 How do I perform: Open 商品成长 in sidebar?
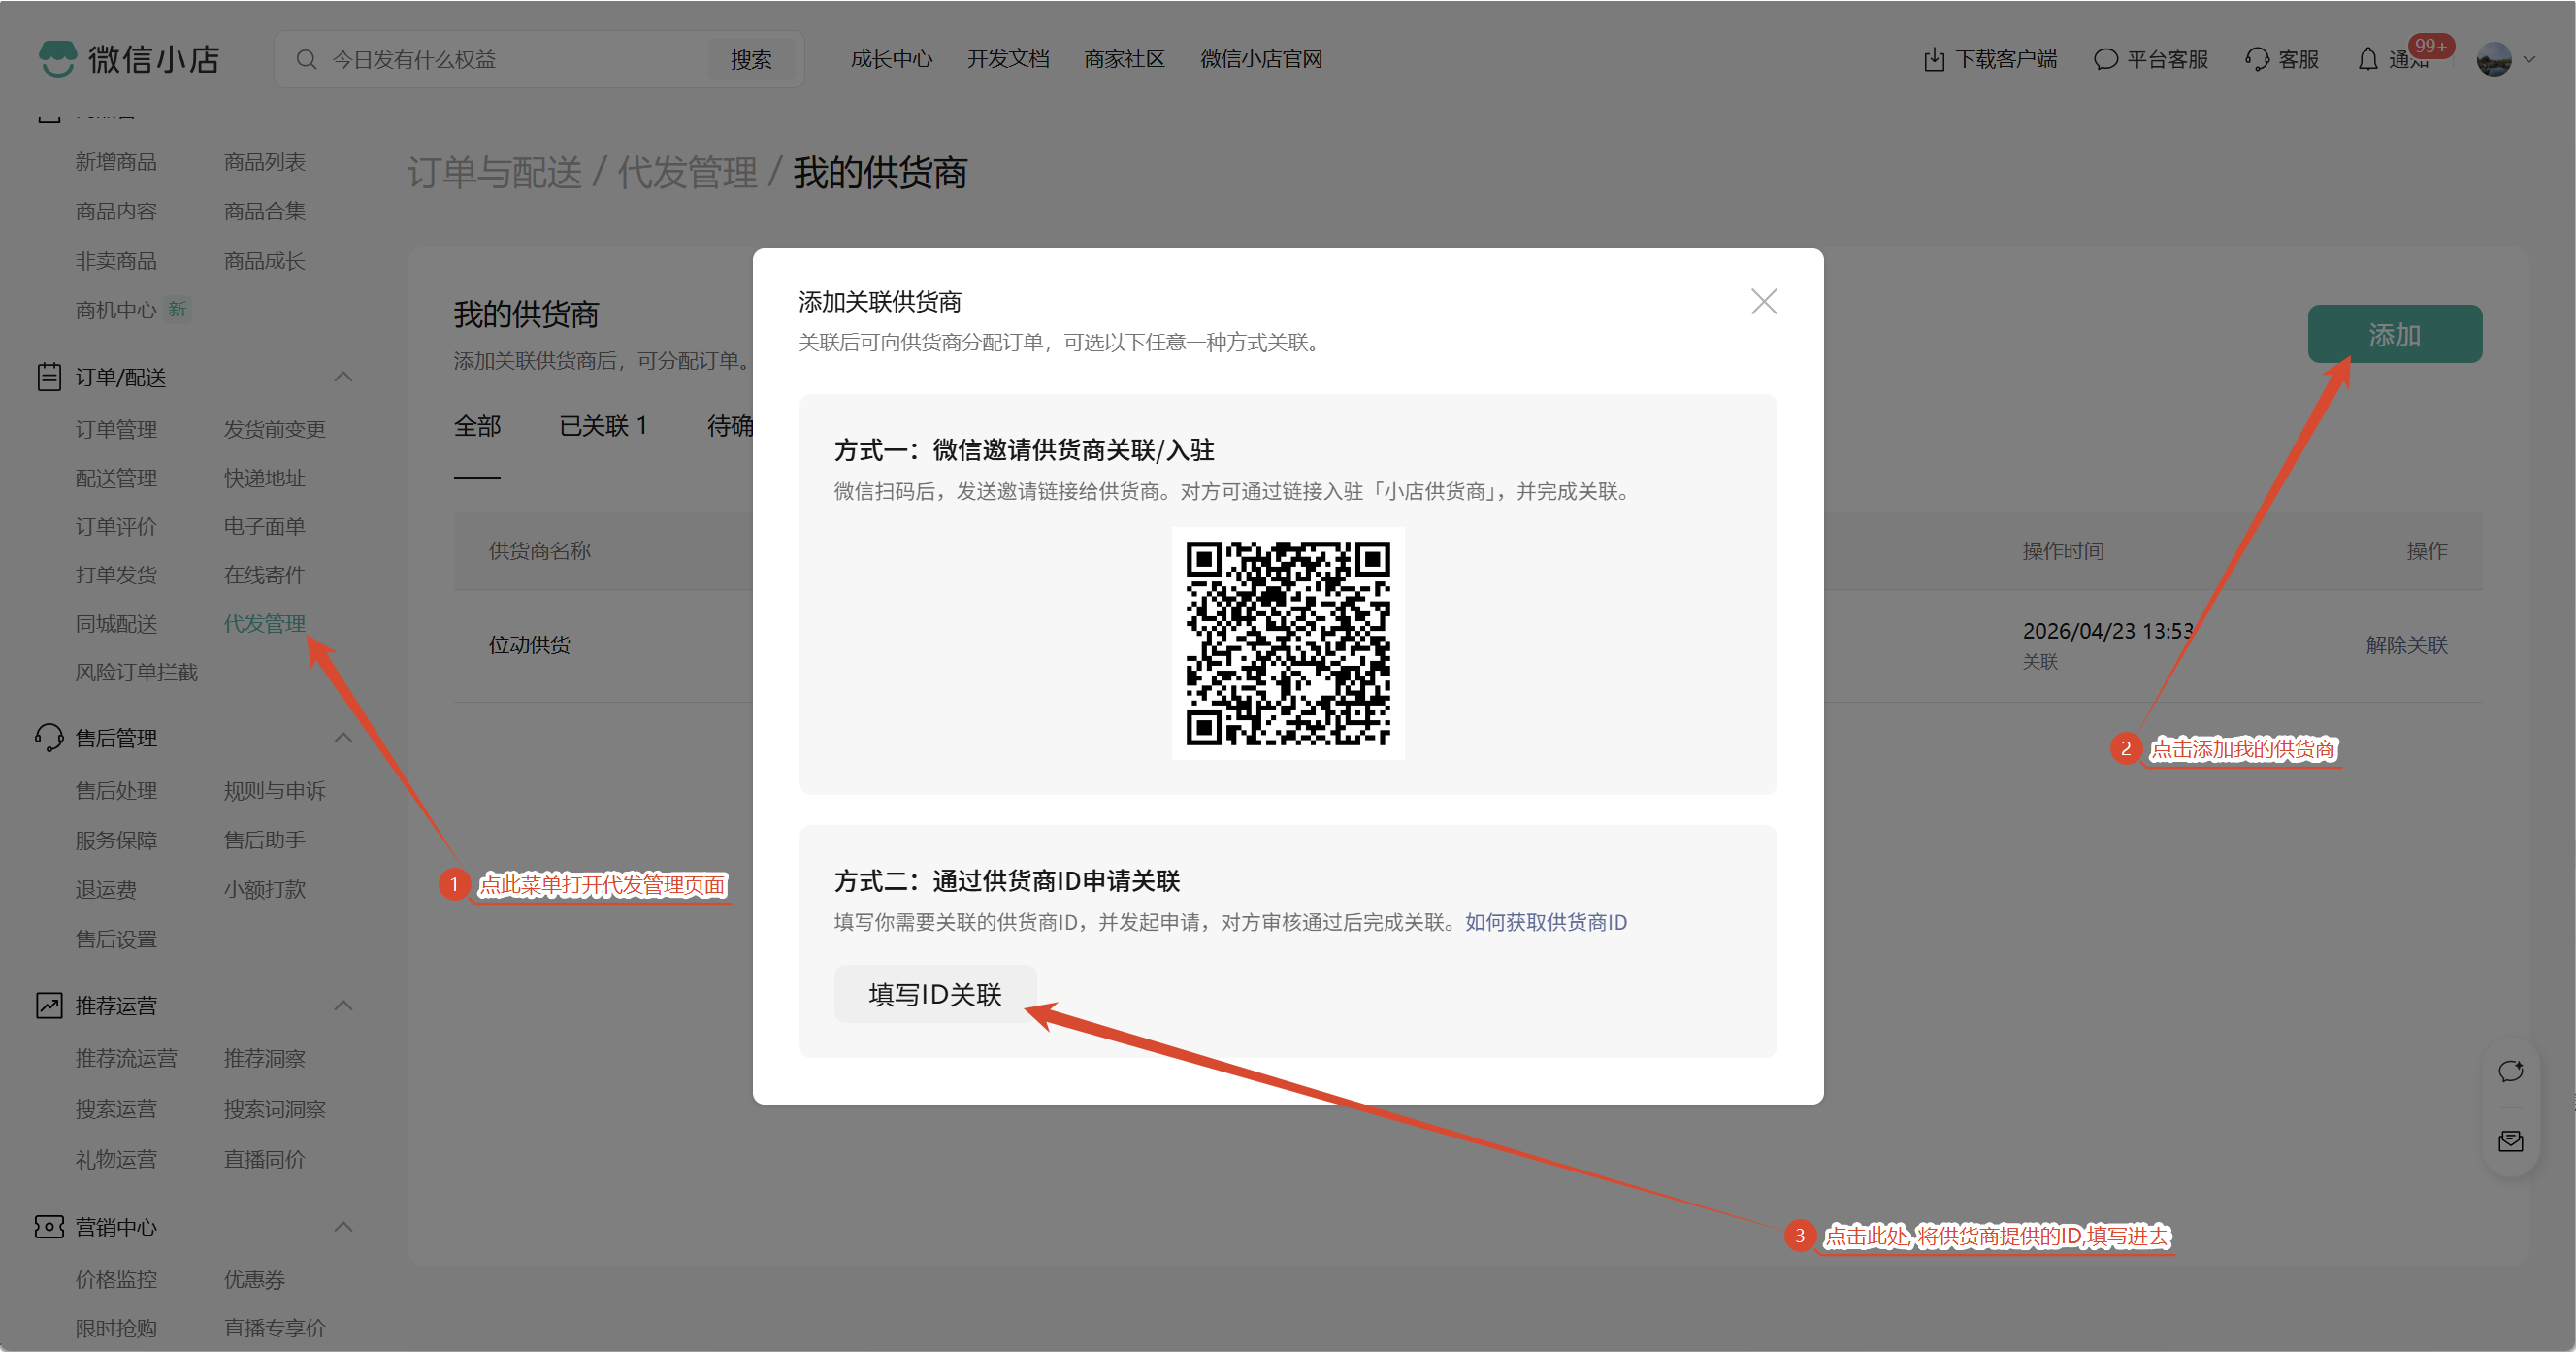pos(264,261)
